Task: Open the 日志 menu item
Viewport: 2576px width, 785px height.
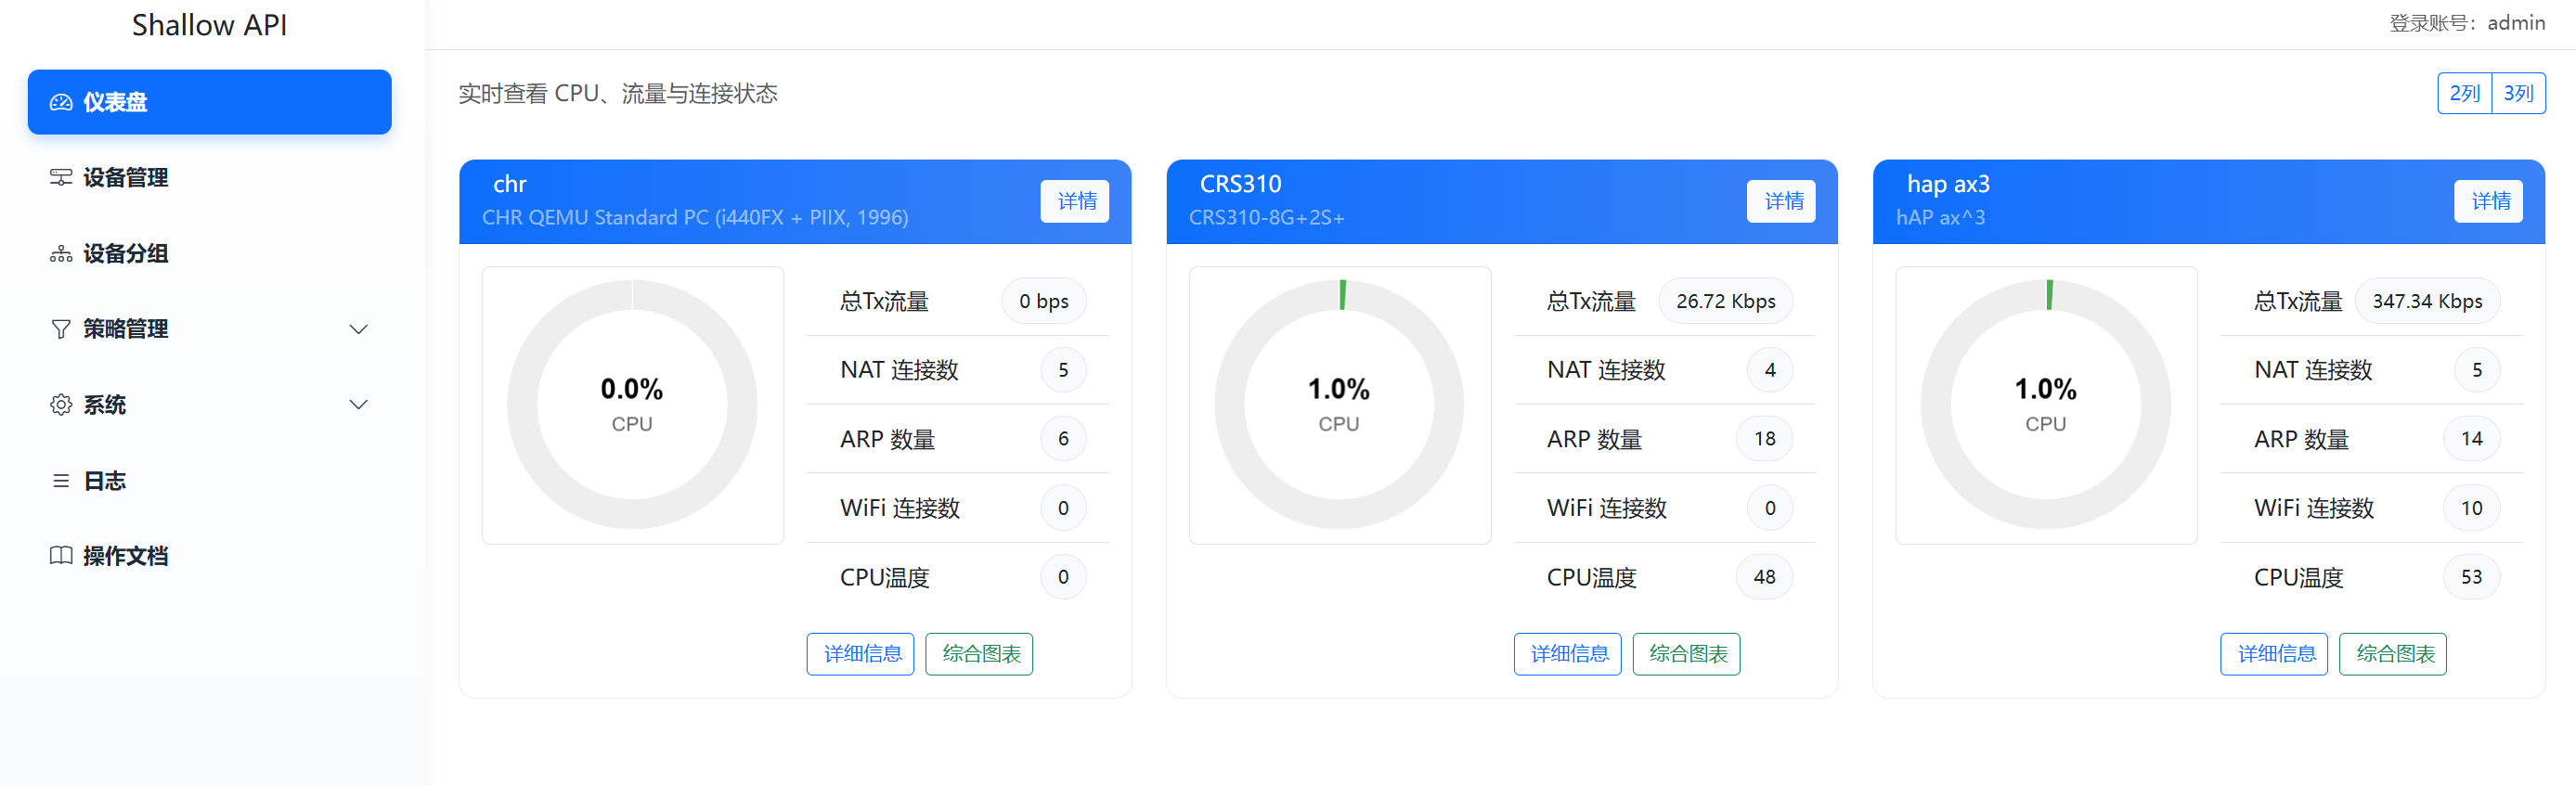Action: 104,481
